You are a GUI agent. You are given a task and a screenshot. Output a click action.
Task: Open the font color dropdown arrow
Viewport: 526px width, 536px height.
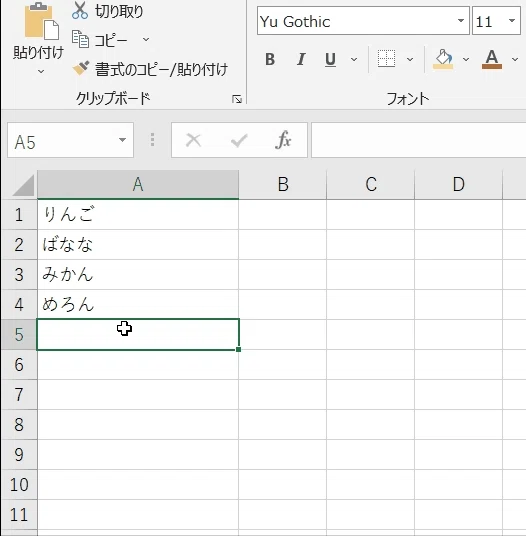515,60
